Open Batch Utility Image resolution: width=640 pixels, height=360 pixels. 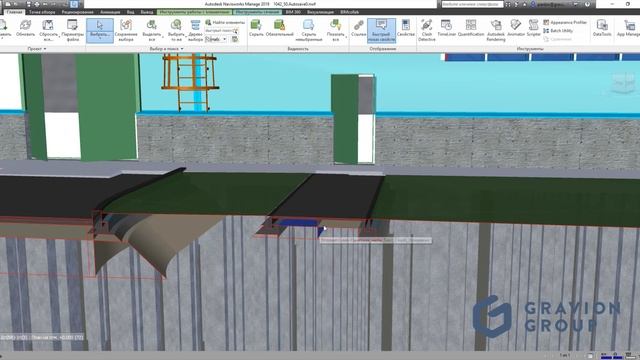(x=558, y=31)
